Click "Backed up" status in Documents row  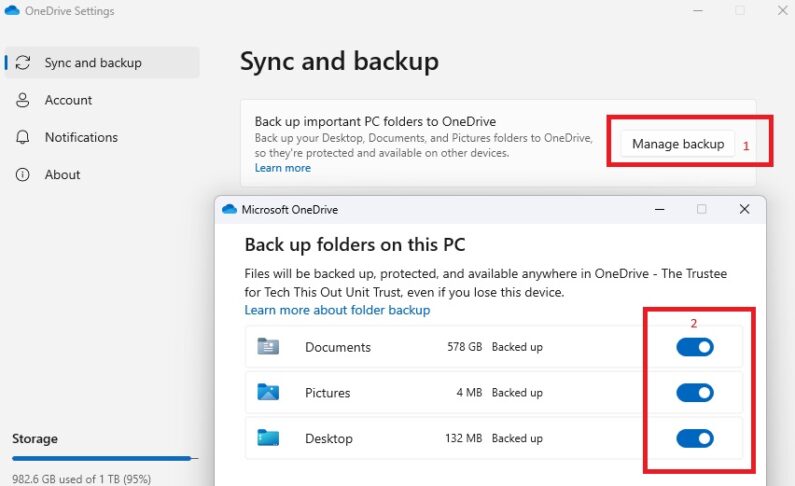tap(517, 347)
